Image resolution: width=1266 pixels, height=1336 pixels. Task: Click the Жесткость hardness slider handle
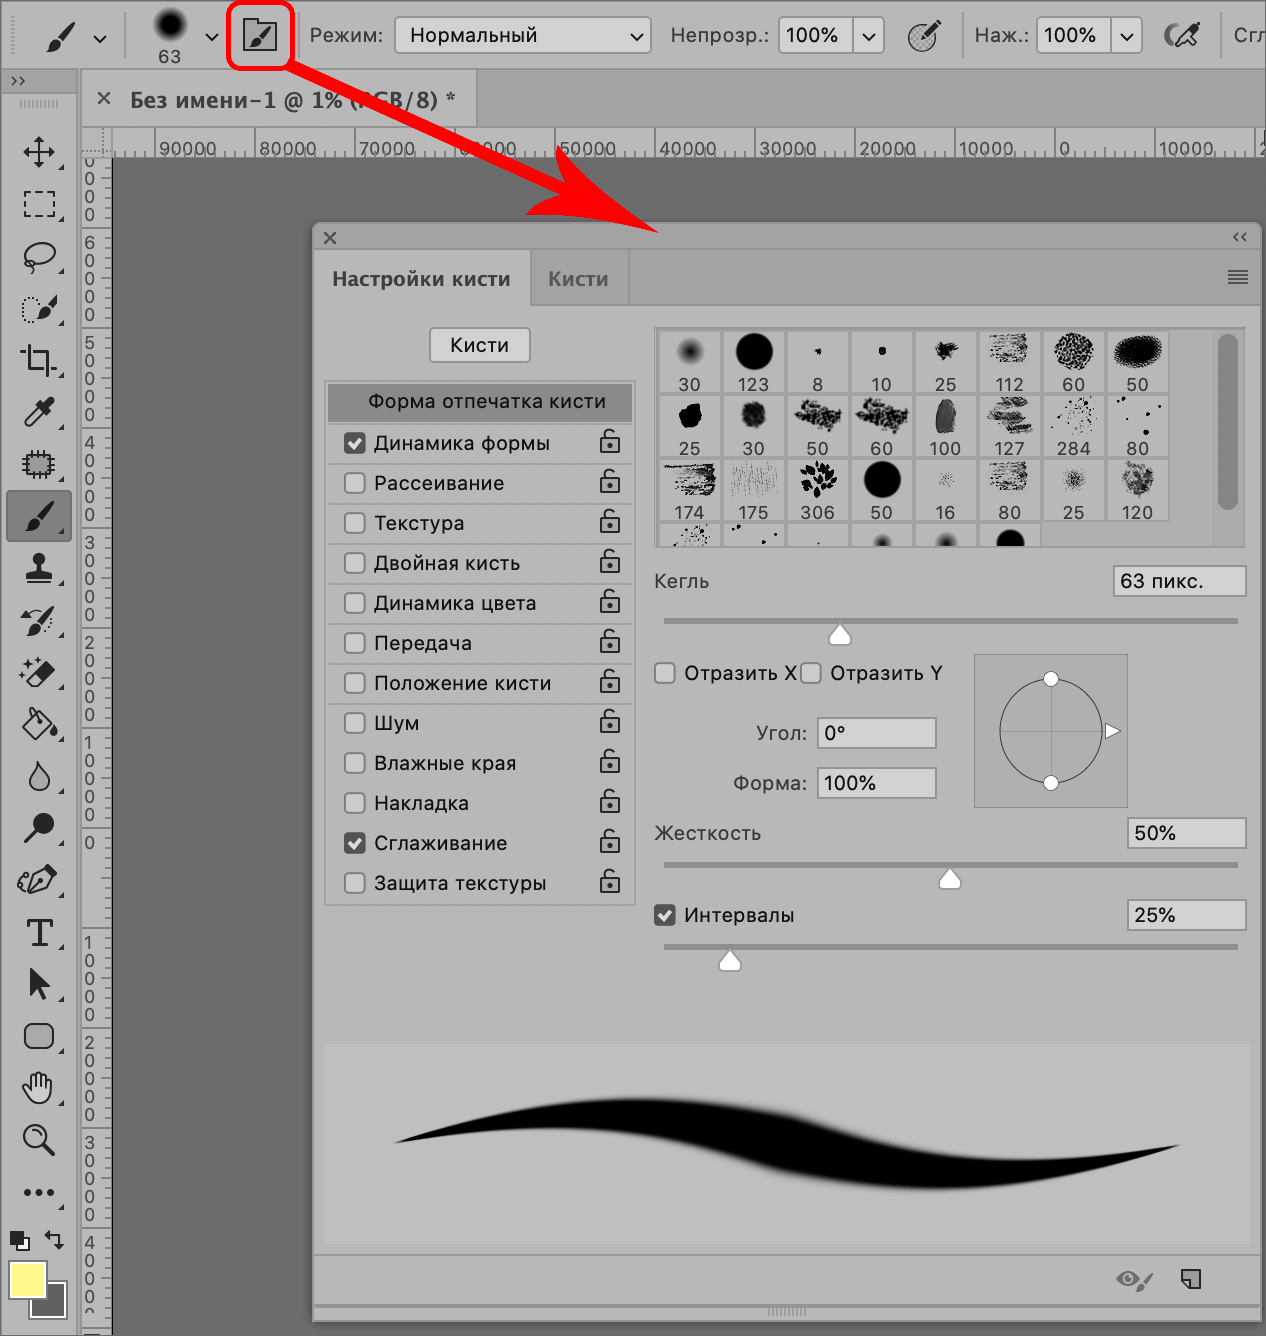950,879
